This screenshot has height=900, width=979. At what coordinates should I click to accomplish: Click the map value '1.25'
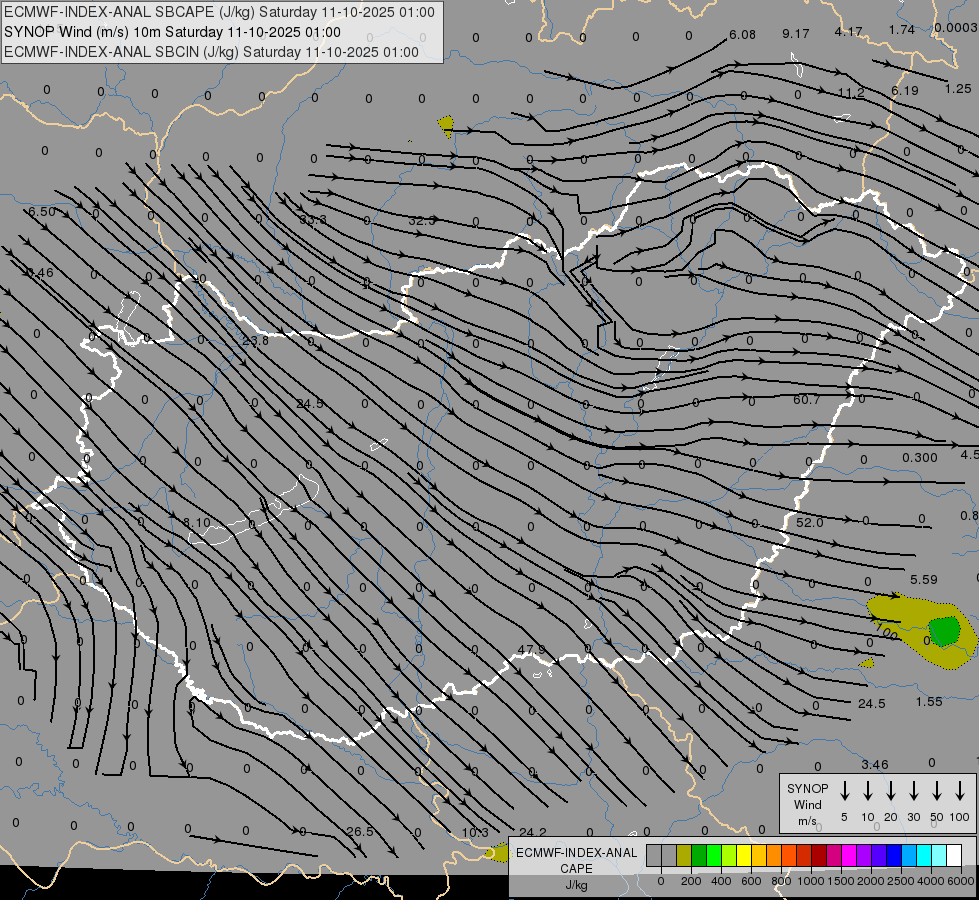(958, 89)
